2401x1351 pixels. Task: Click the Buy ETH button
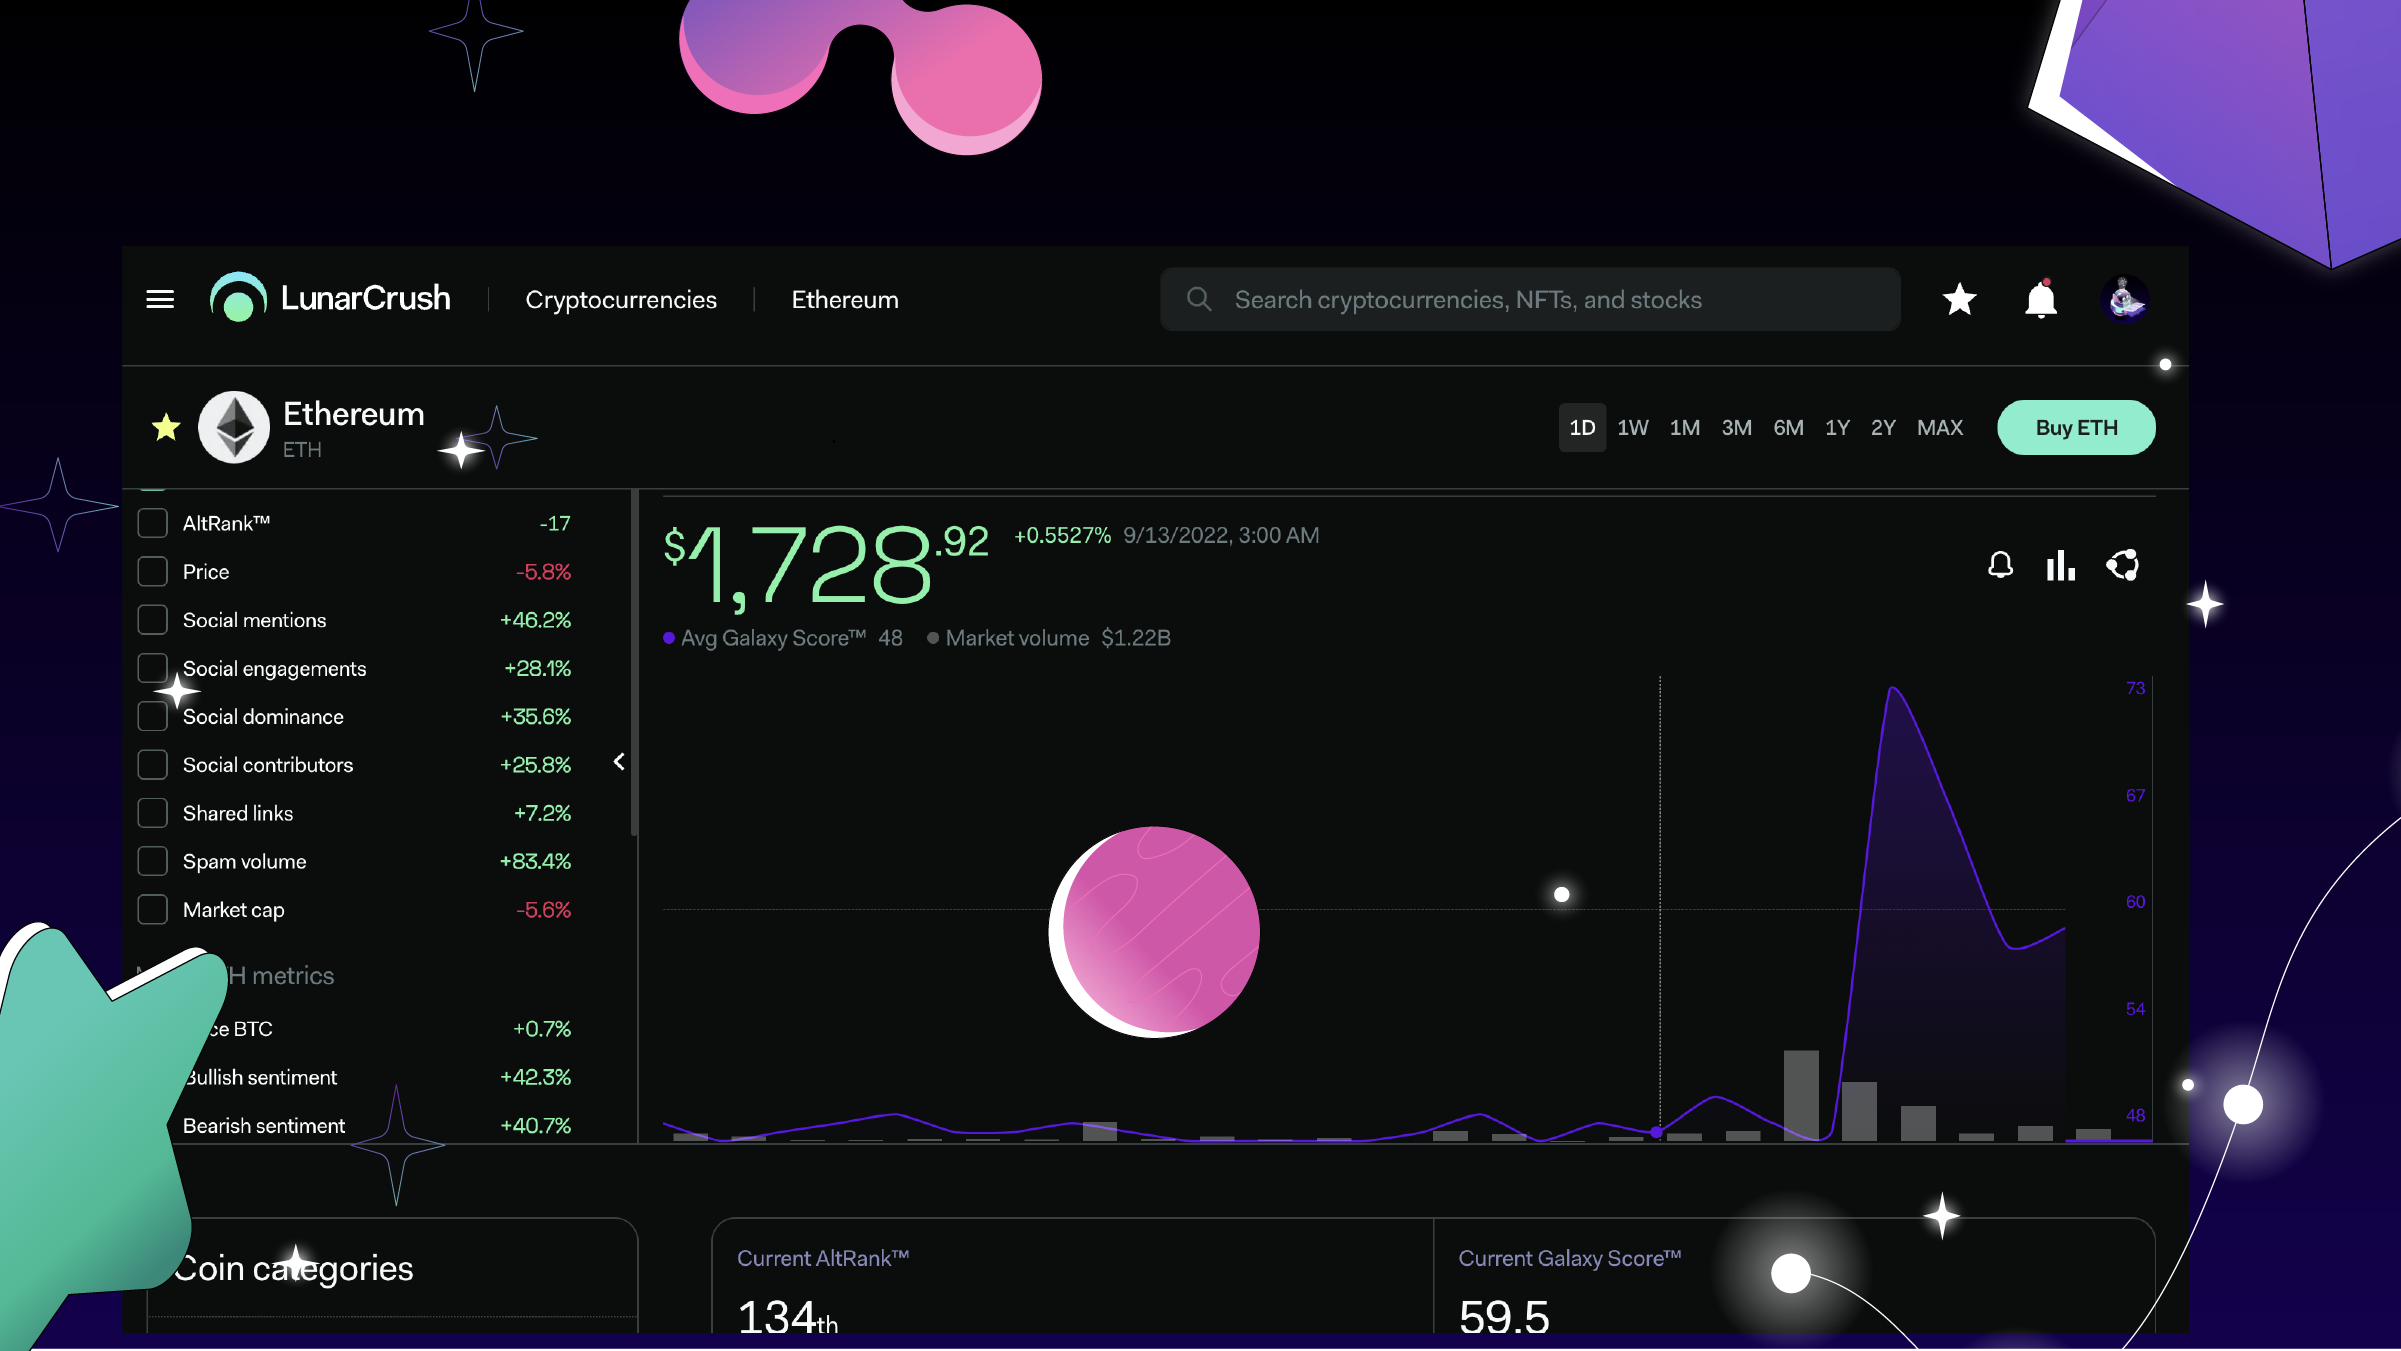2076,427
